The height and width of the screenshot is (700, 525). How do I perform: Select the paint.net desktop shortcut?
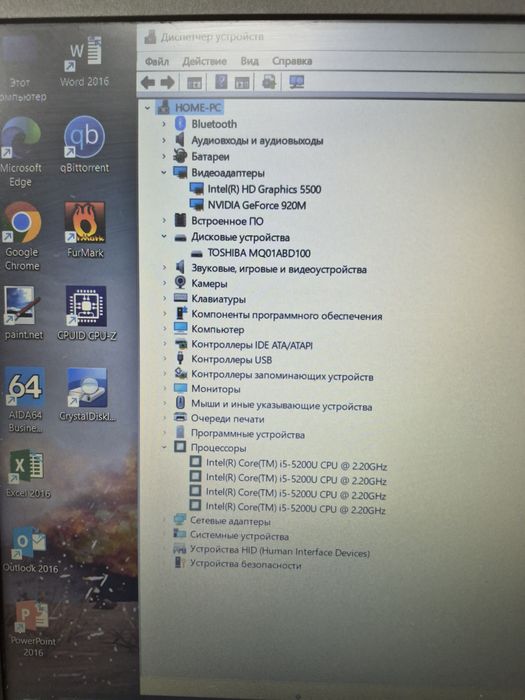click(x=23, y=313)
